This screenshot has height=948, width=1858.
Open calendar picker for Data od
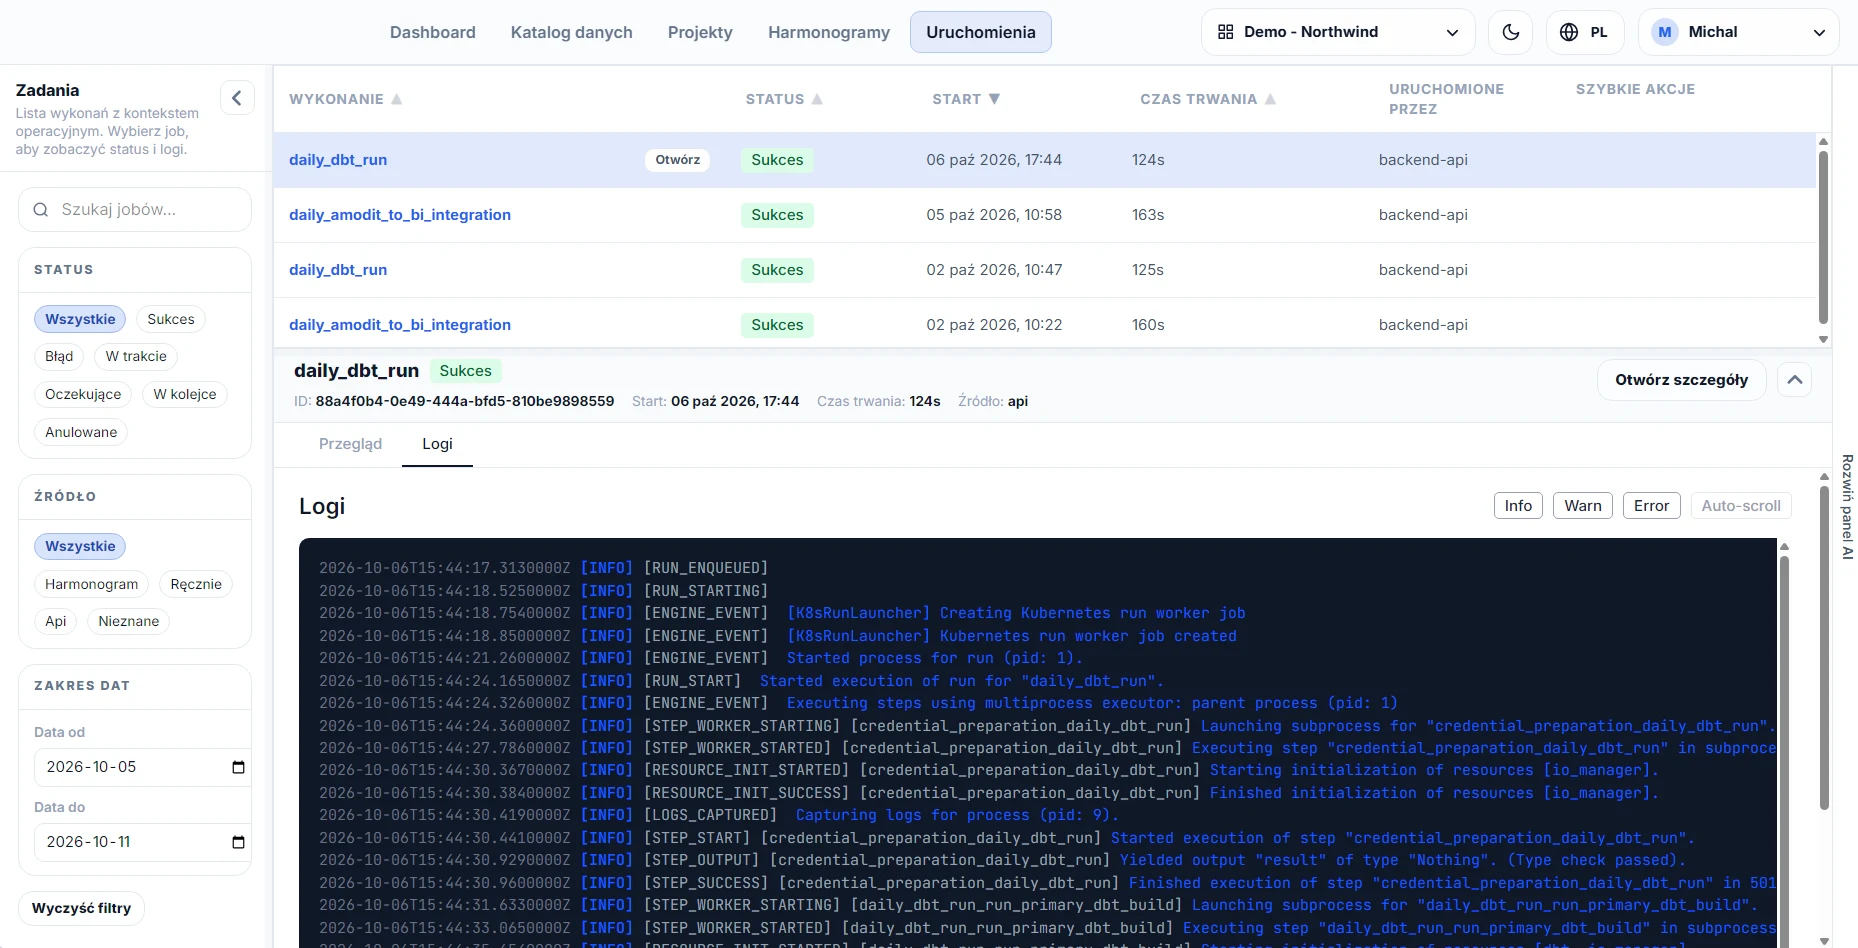[238, 767]
